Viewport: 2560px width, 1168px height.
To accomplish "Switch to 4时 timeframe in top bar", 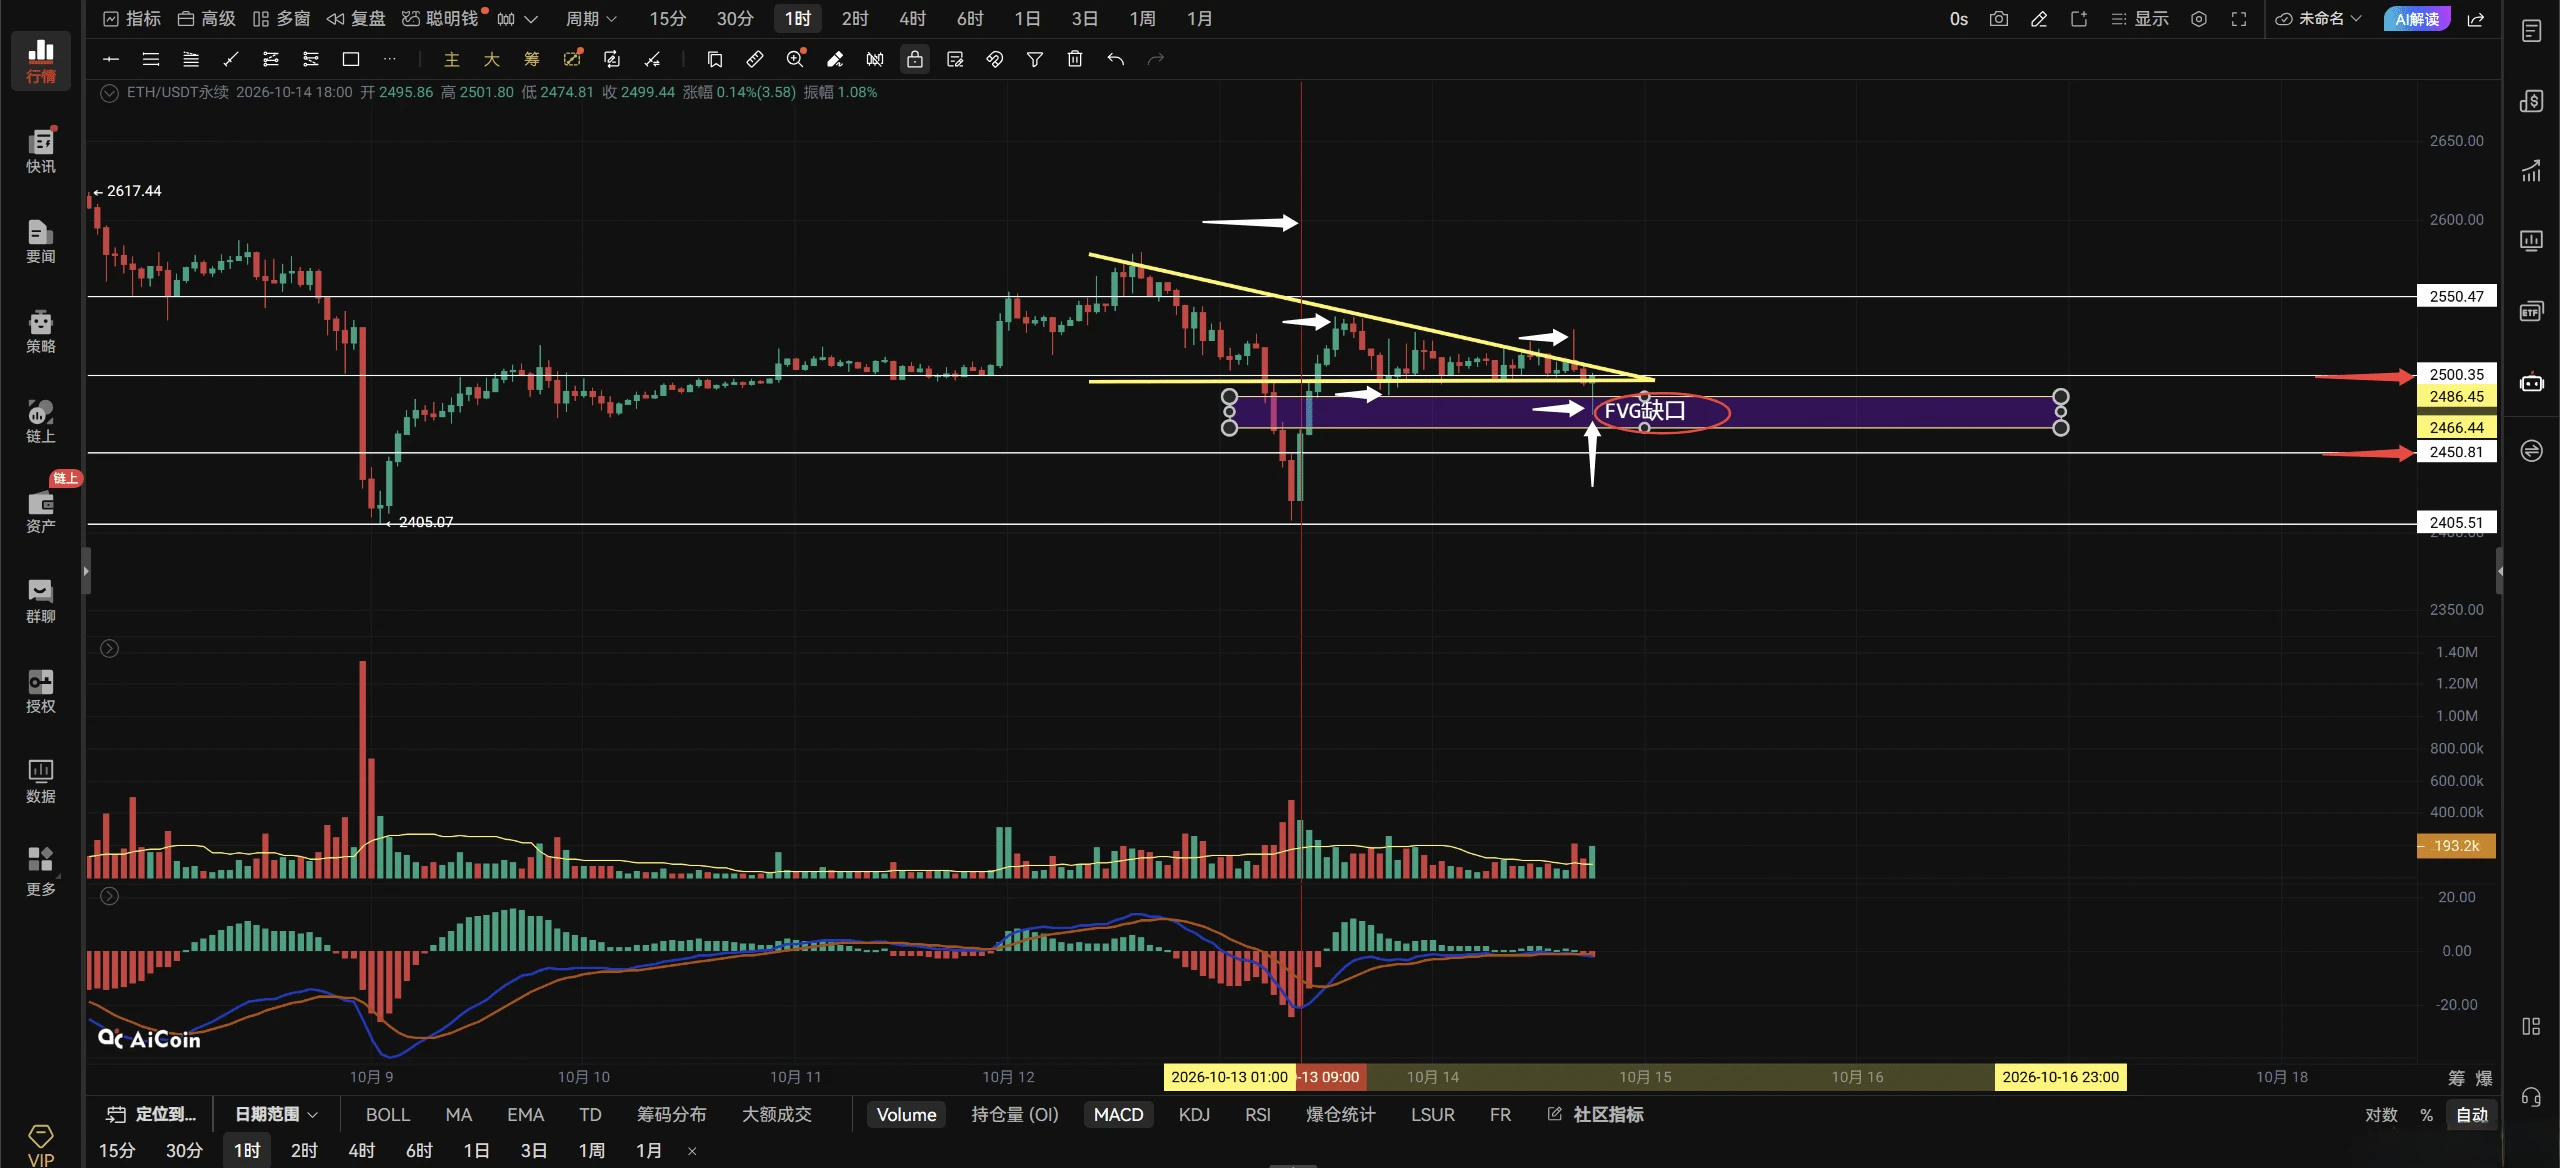I will 912,19.
